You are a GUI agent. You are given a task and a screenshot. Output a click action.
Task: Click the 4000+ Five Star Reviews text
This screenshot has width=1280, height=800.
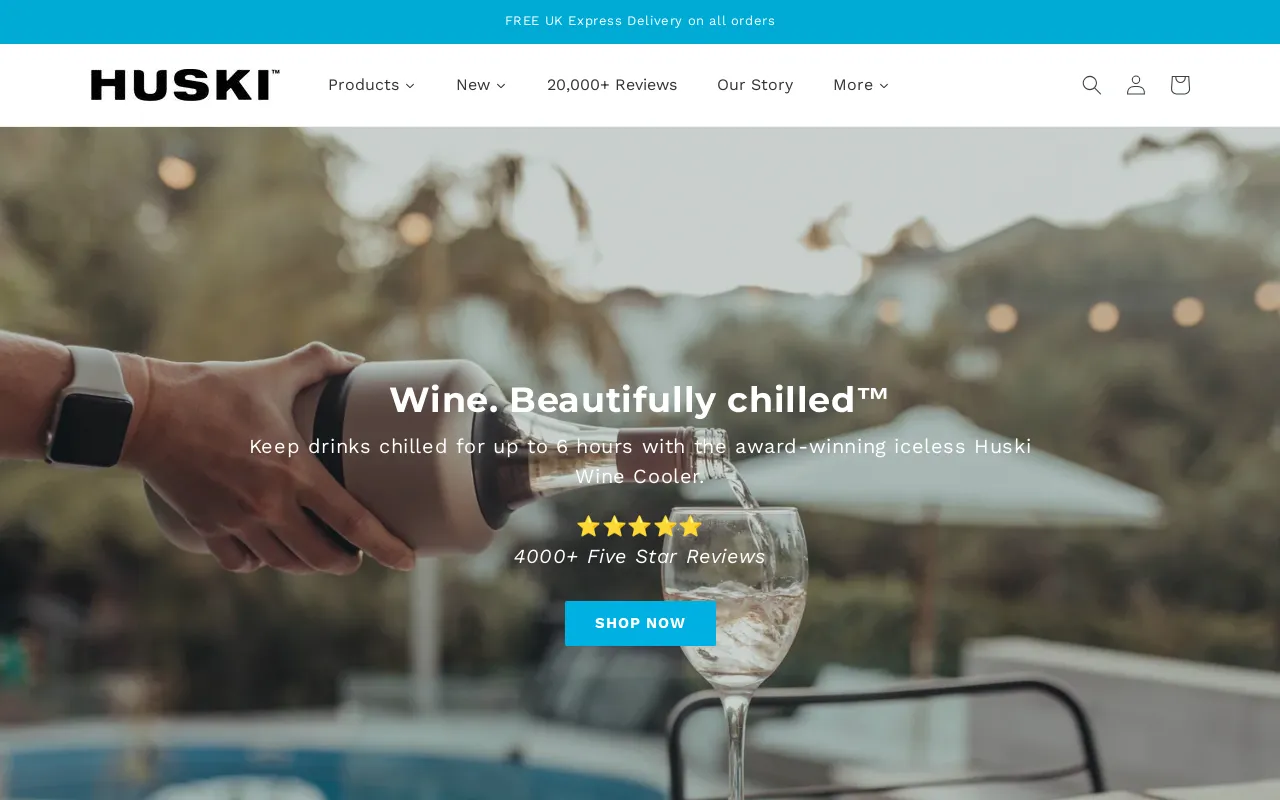[640, 557]
